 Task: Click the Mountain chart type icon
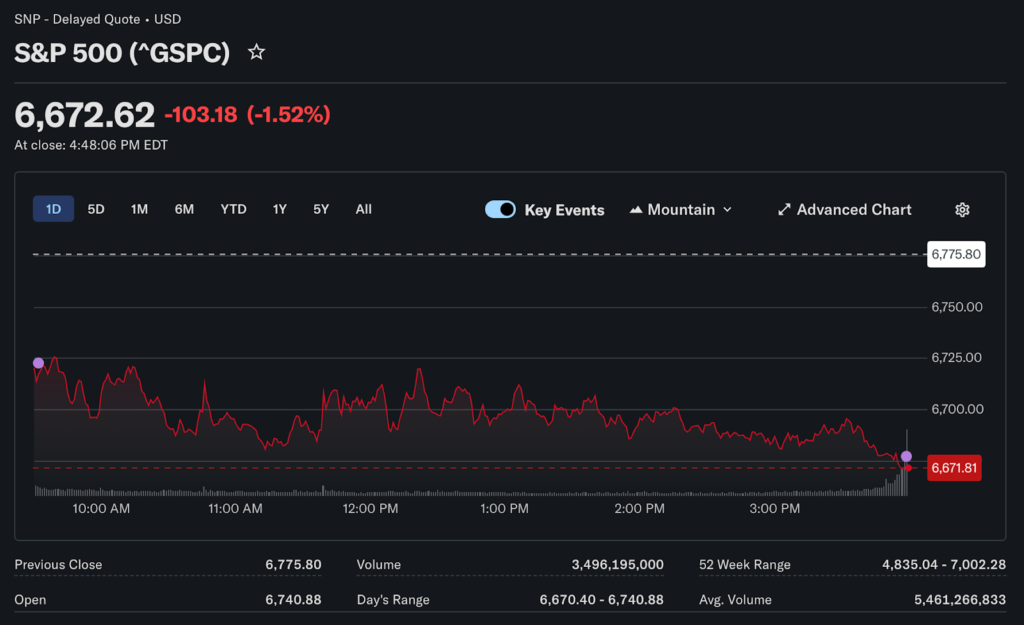point(636,210)
